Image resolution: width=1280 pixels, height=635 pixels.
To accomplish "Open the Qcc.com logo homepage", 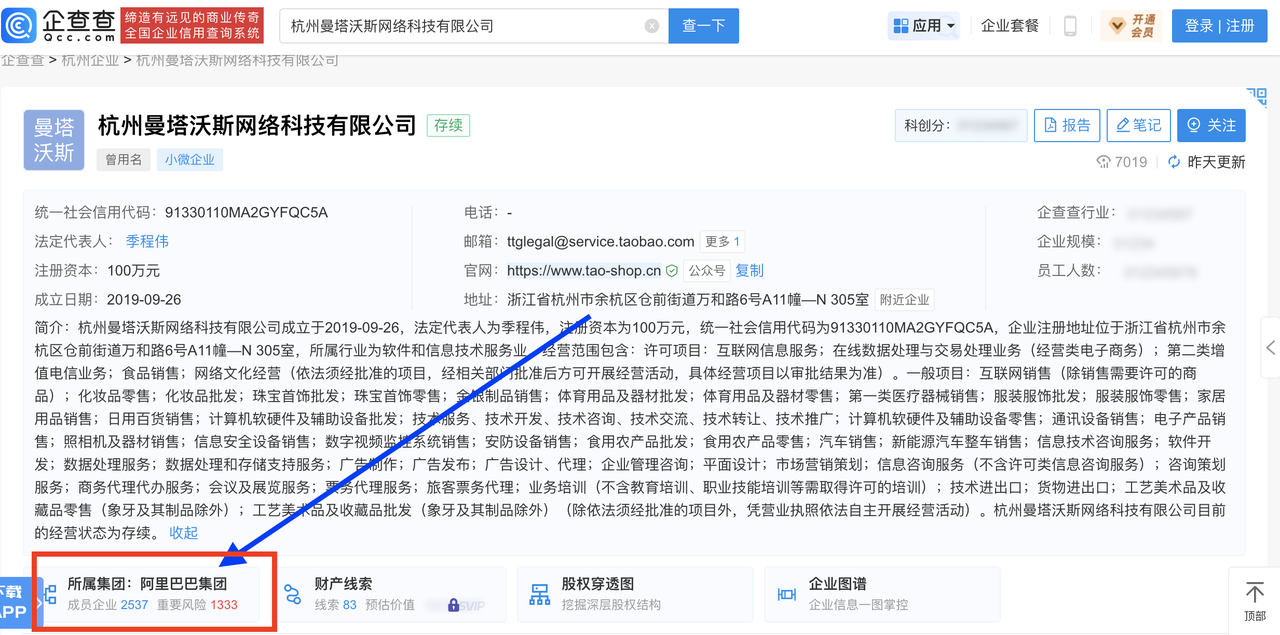I will 59,26.
